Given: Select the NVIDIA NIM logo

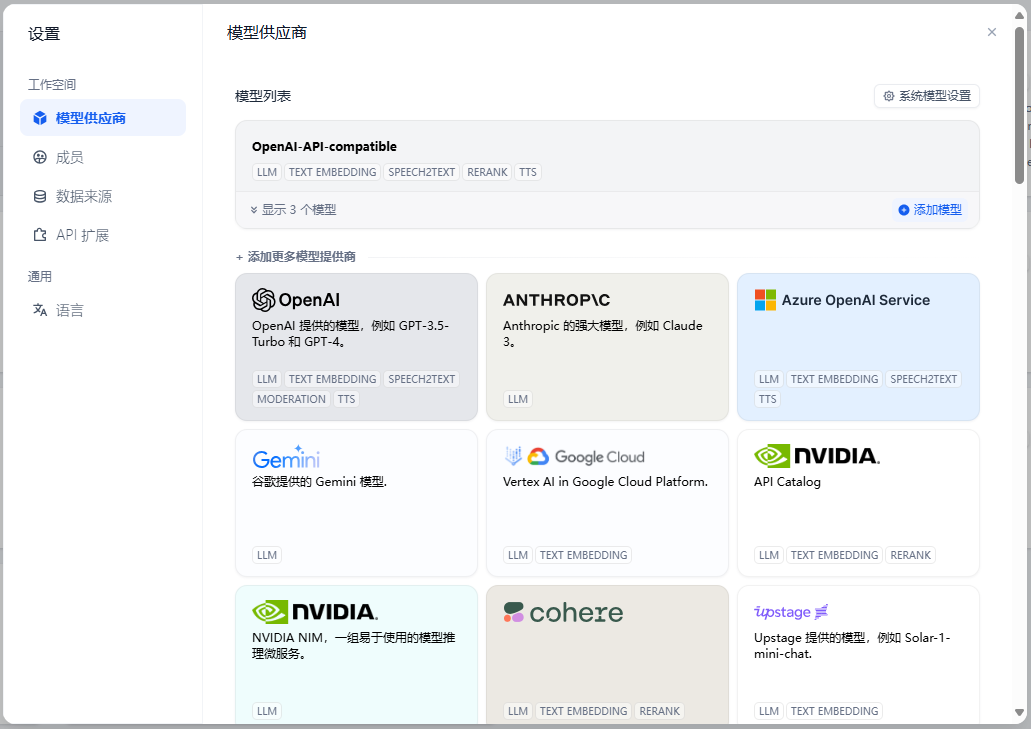Looking at the screenshot, I should point(314,612).
